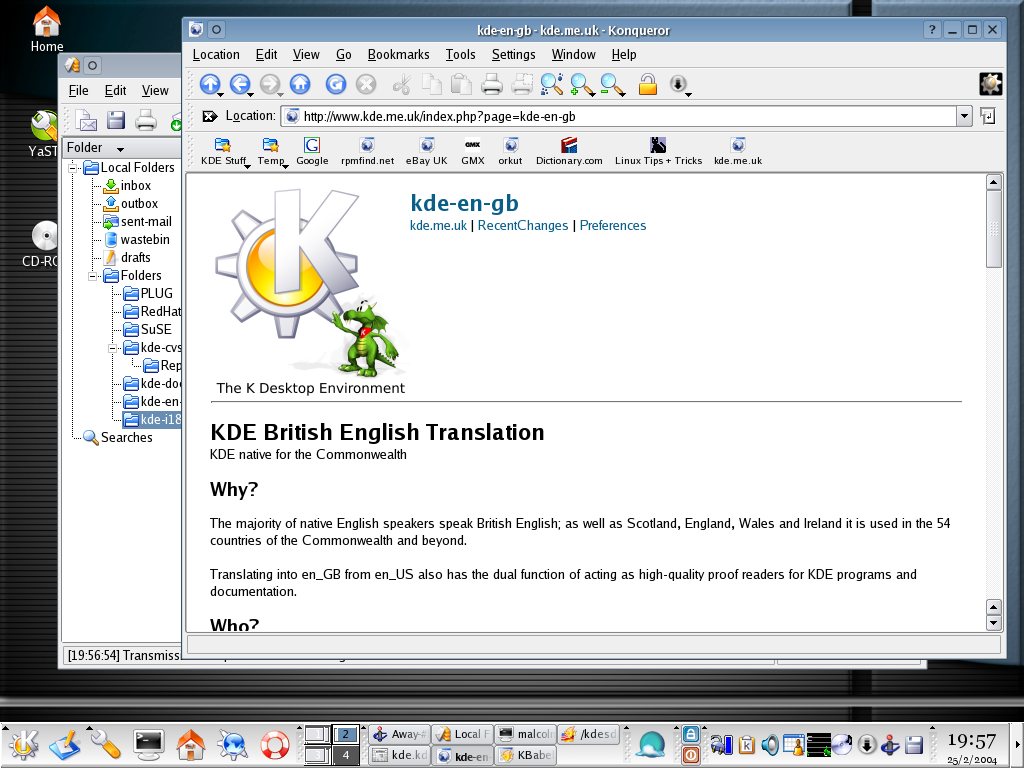Click the Paste clipboard icon
Viewport: 1024px width, 768px height.
click(461, 84)
